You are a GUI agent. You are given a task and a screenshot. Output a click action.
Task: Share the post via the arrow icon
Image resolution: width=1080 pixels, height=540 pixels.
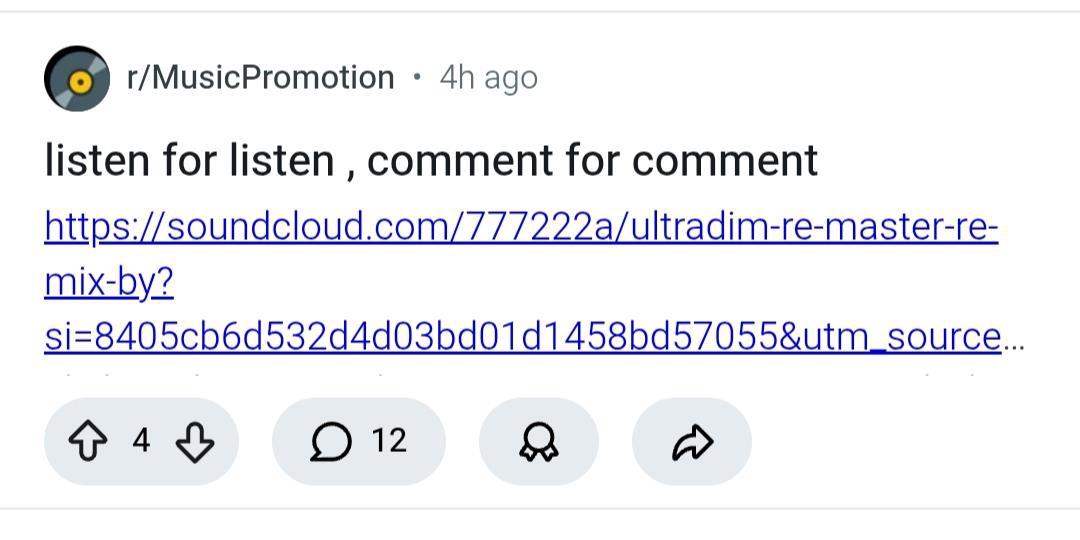(692, 441)
